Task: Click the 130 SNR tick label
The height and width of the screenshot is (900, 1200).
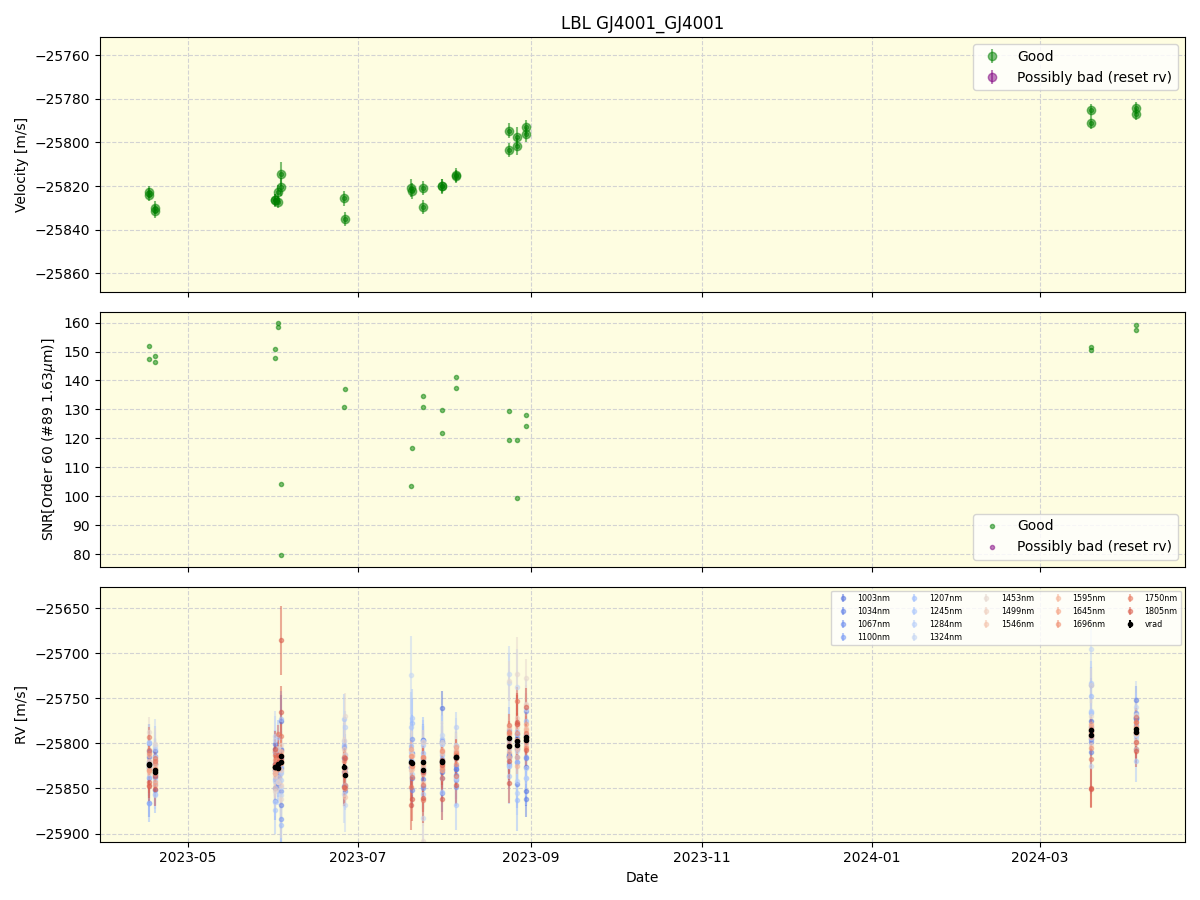Action: pos(78,410)
